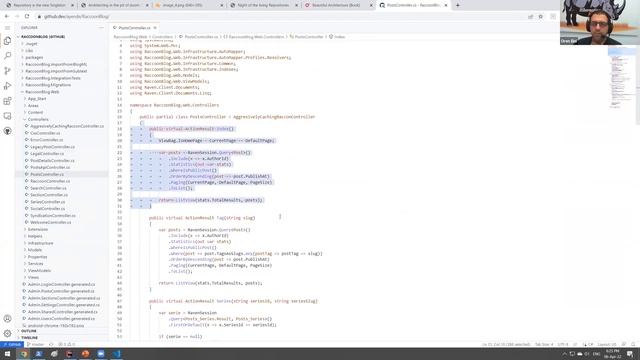Open the Accounts menu icon

7,318
